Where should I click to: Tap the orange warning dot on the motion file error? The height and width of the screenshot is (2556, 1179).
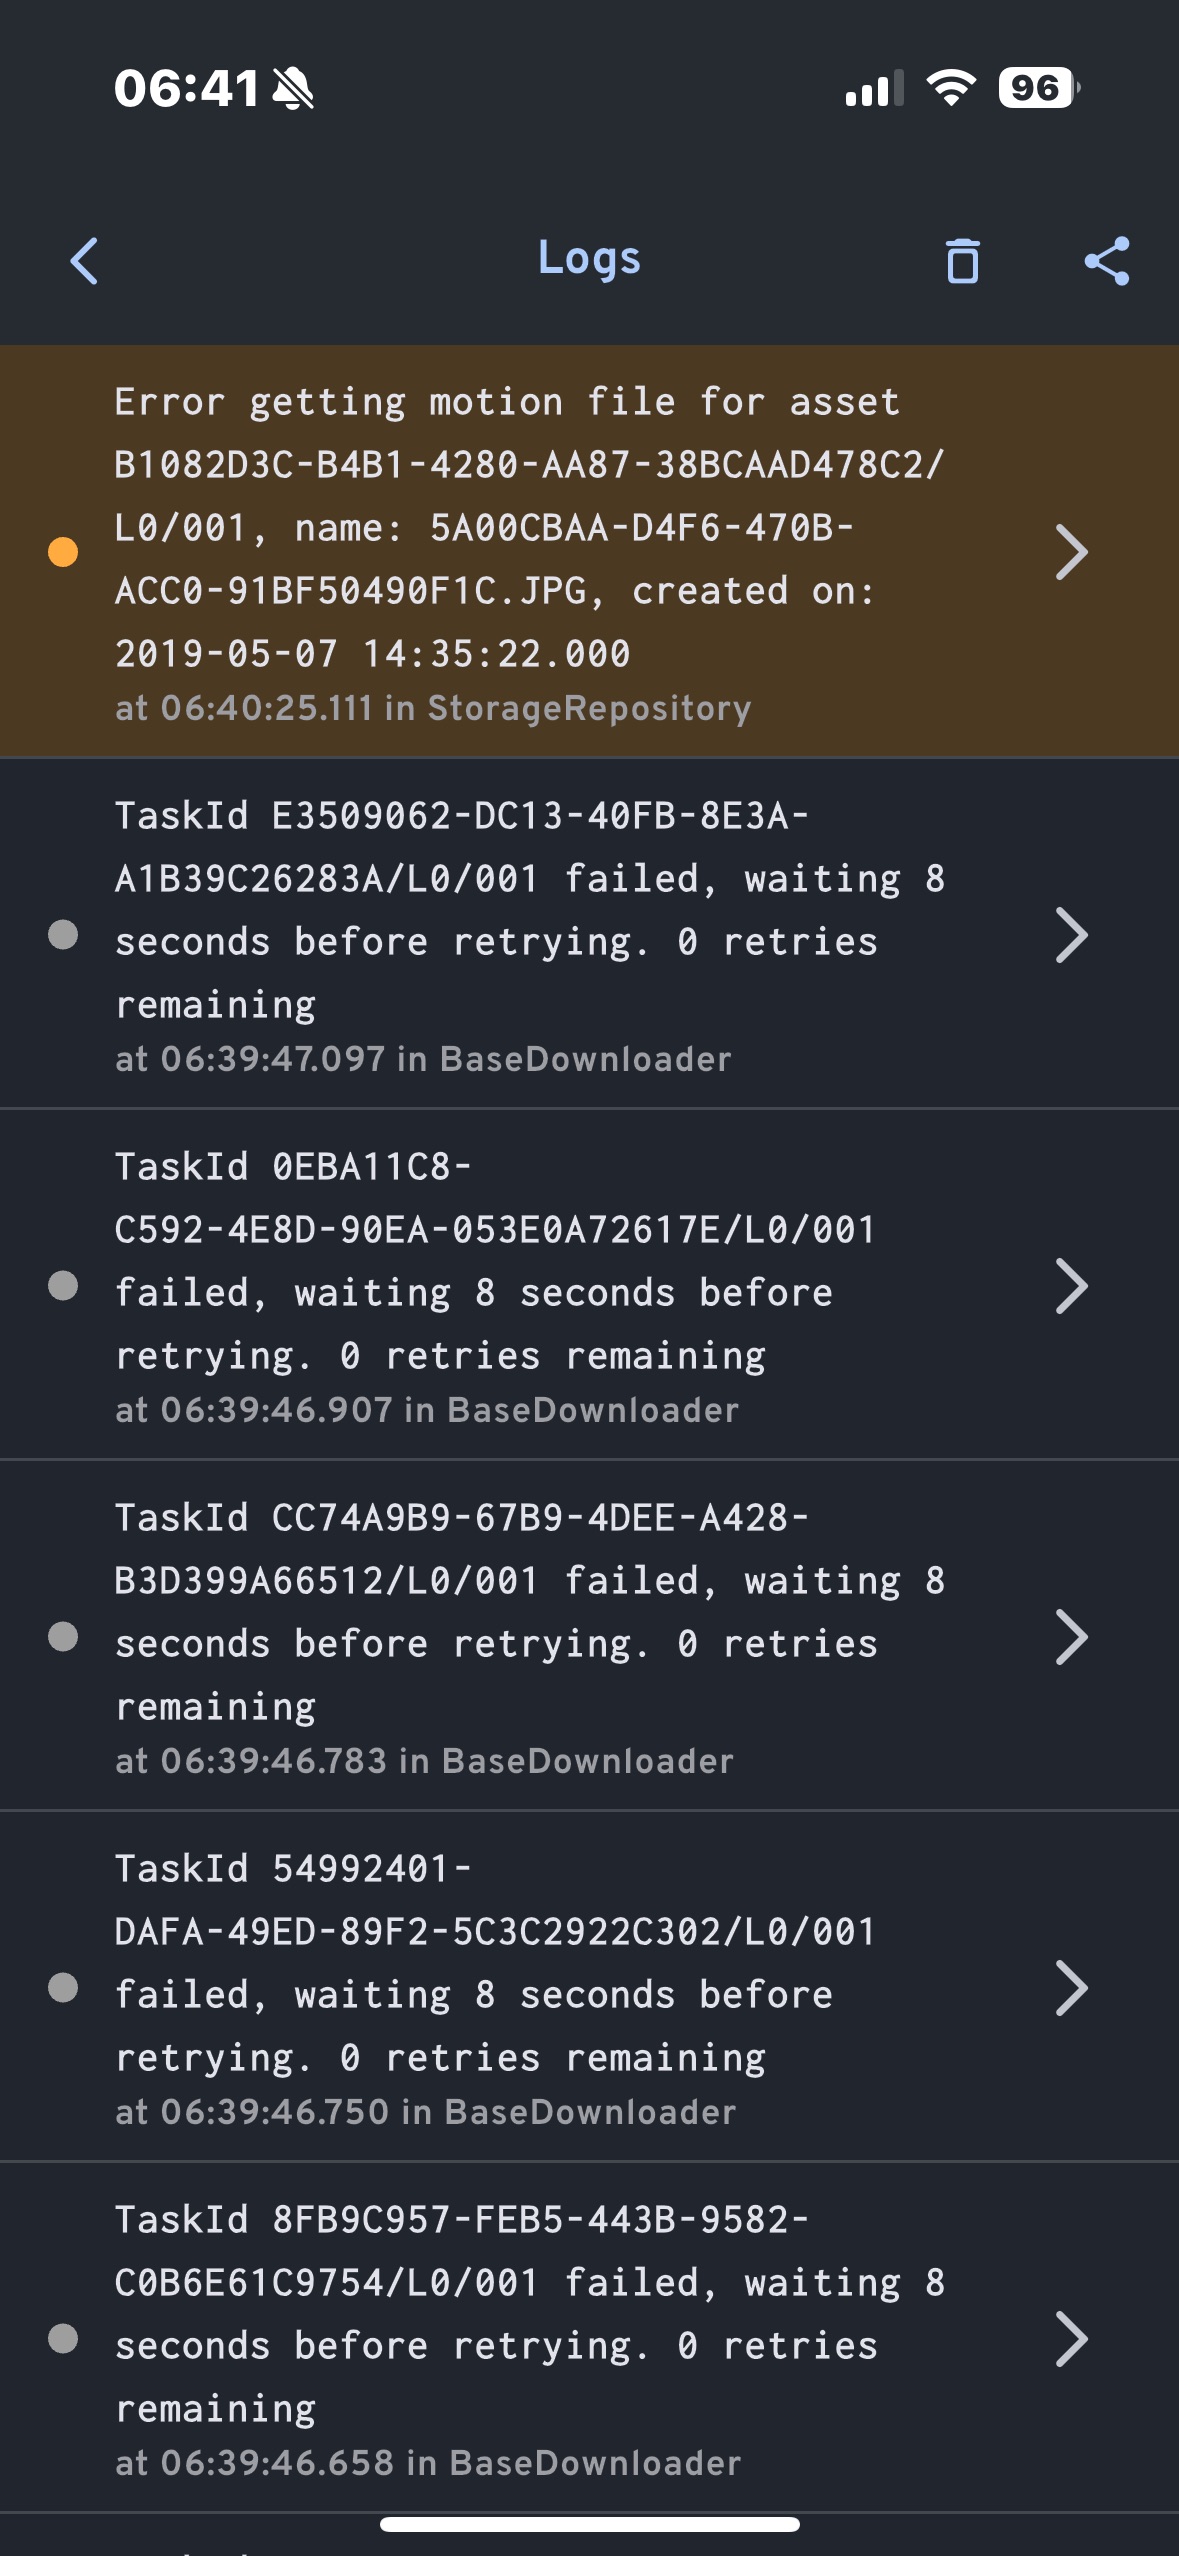point(63,552)
